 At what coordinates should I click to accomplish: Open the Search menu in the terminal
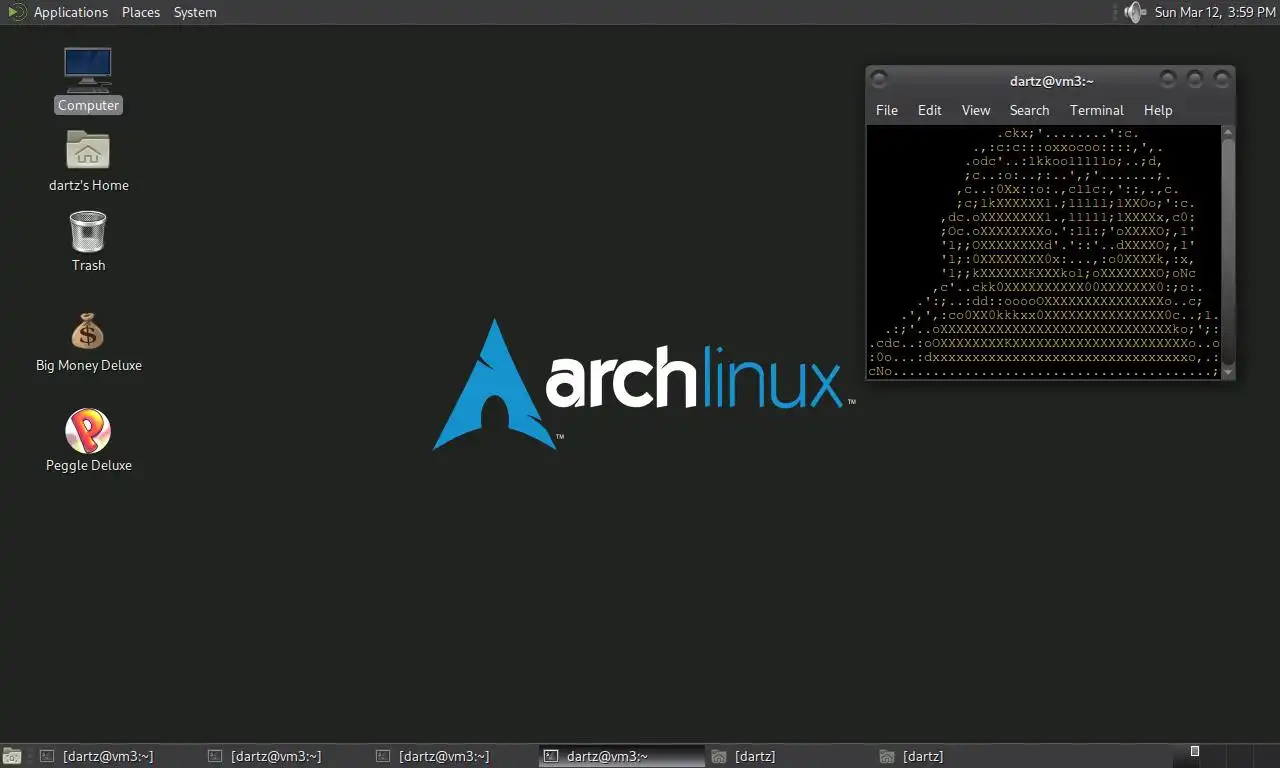1029,110
